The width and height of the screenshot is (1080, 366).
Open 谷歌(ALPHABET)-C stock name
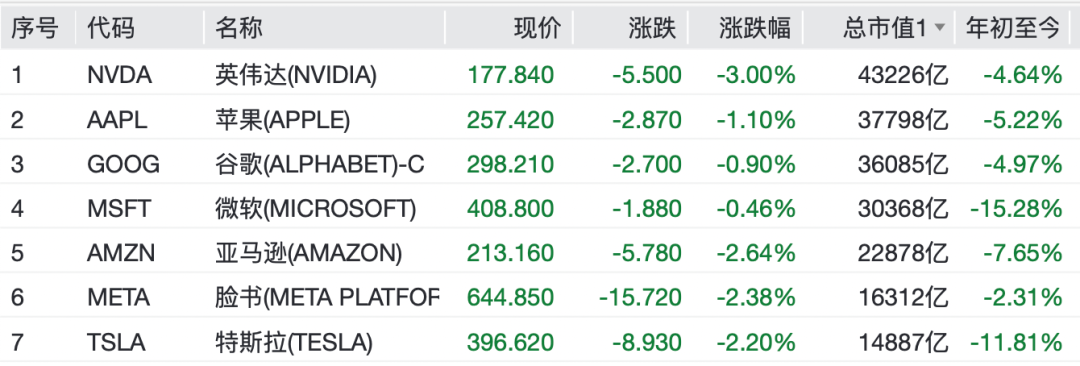(x=320, y=164)
